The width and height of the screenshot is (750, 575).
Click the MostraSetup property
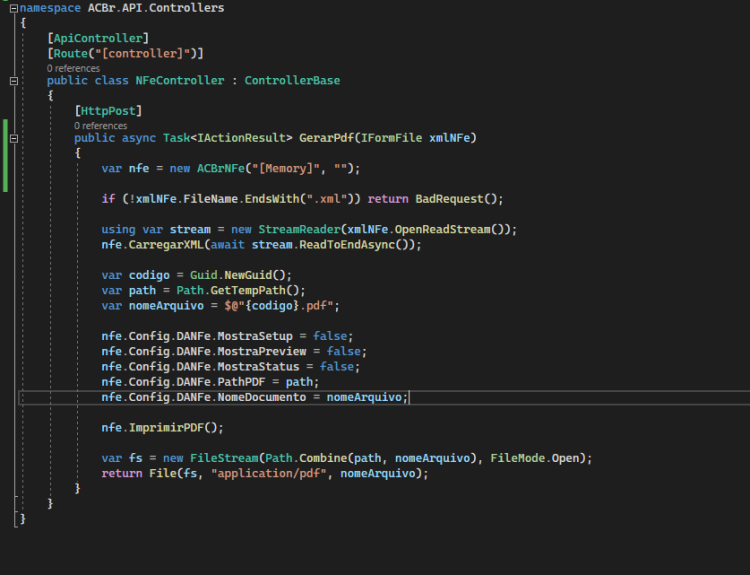(x=255, y=336)
